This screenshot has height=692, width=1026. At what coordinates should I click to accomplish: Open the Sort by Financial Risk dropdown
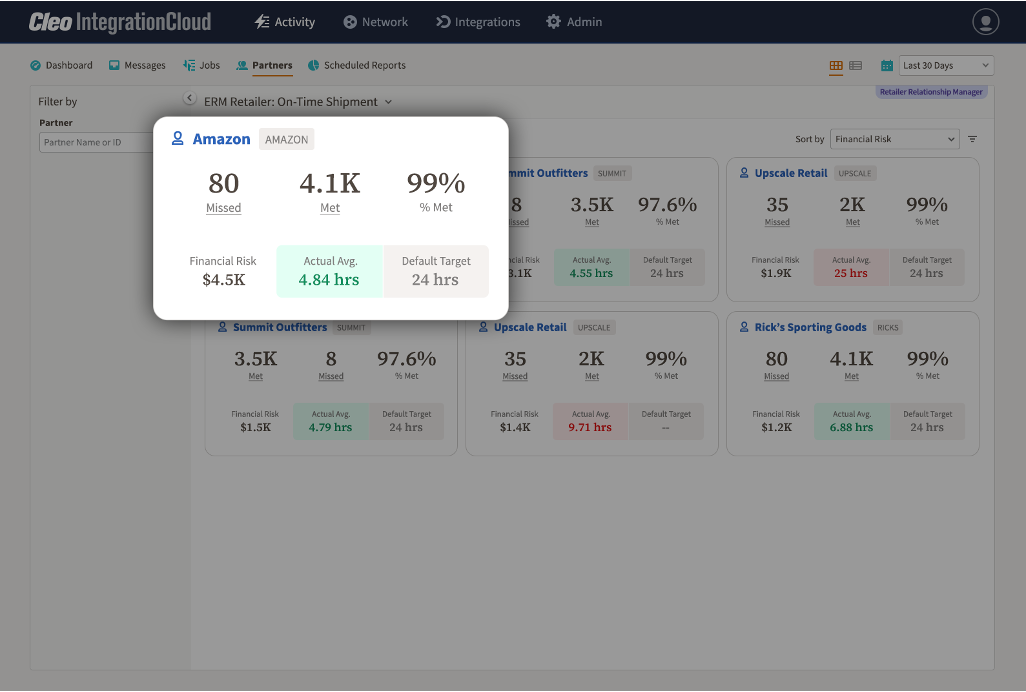[x=894, y=139]
